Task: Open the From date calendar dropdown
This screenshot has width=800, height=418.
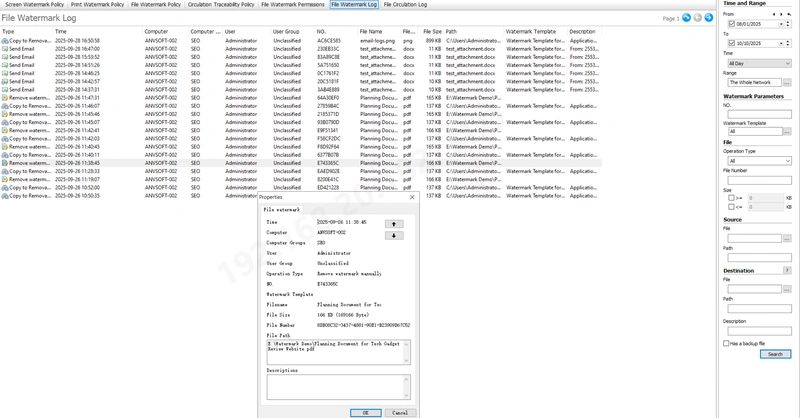Action: 781,24
